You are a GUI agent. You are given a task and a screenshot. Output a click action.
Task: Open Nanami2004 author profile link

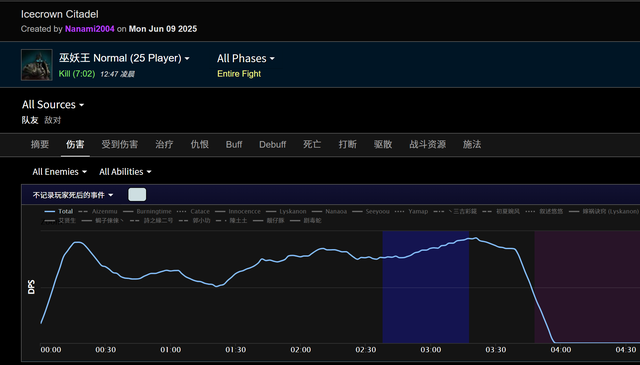(x=90, y=29)
